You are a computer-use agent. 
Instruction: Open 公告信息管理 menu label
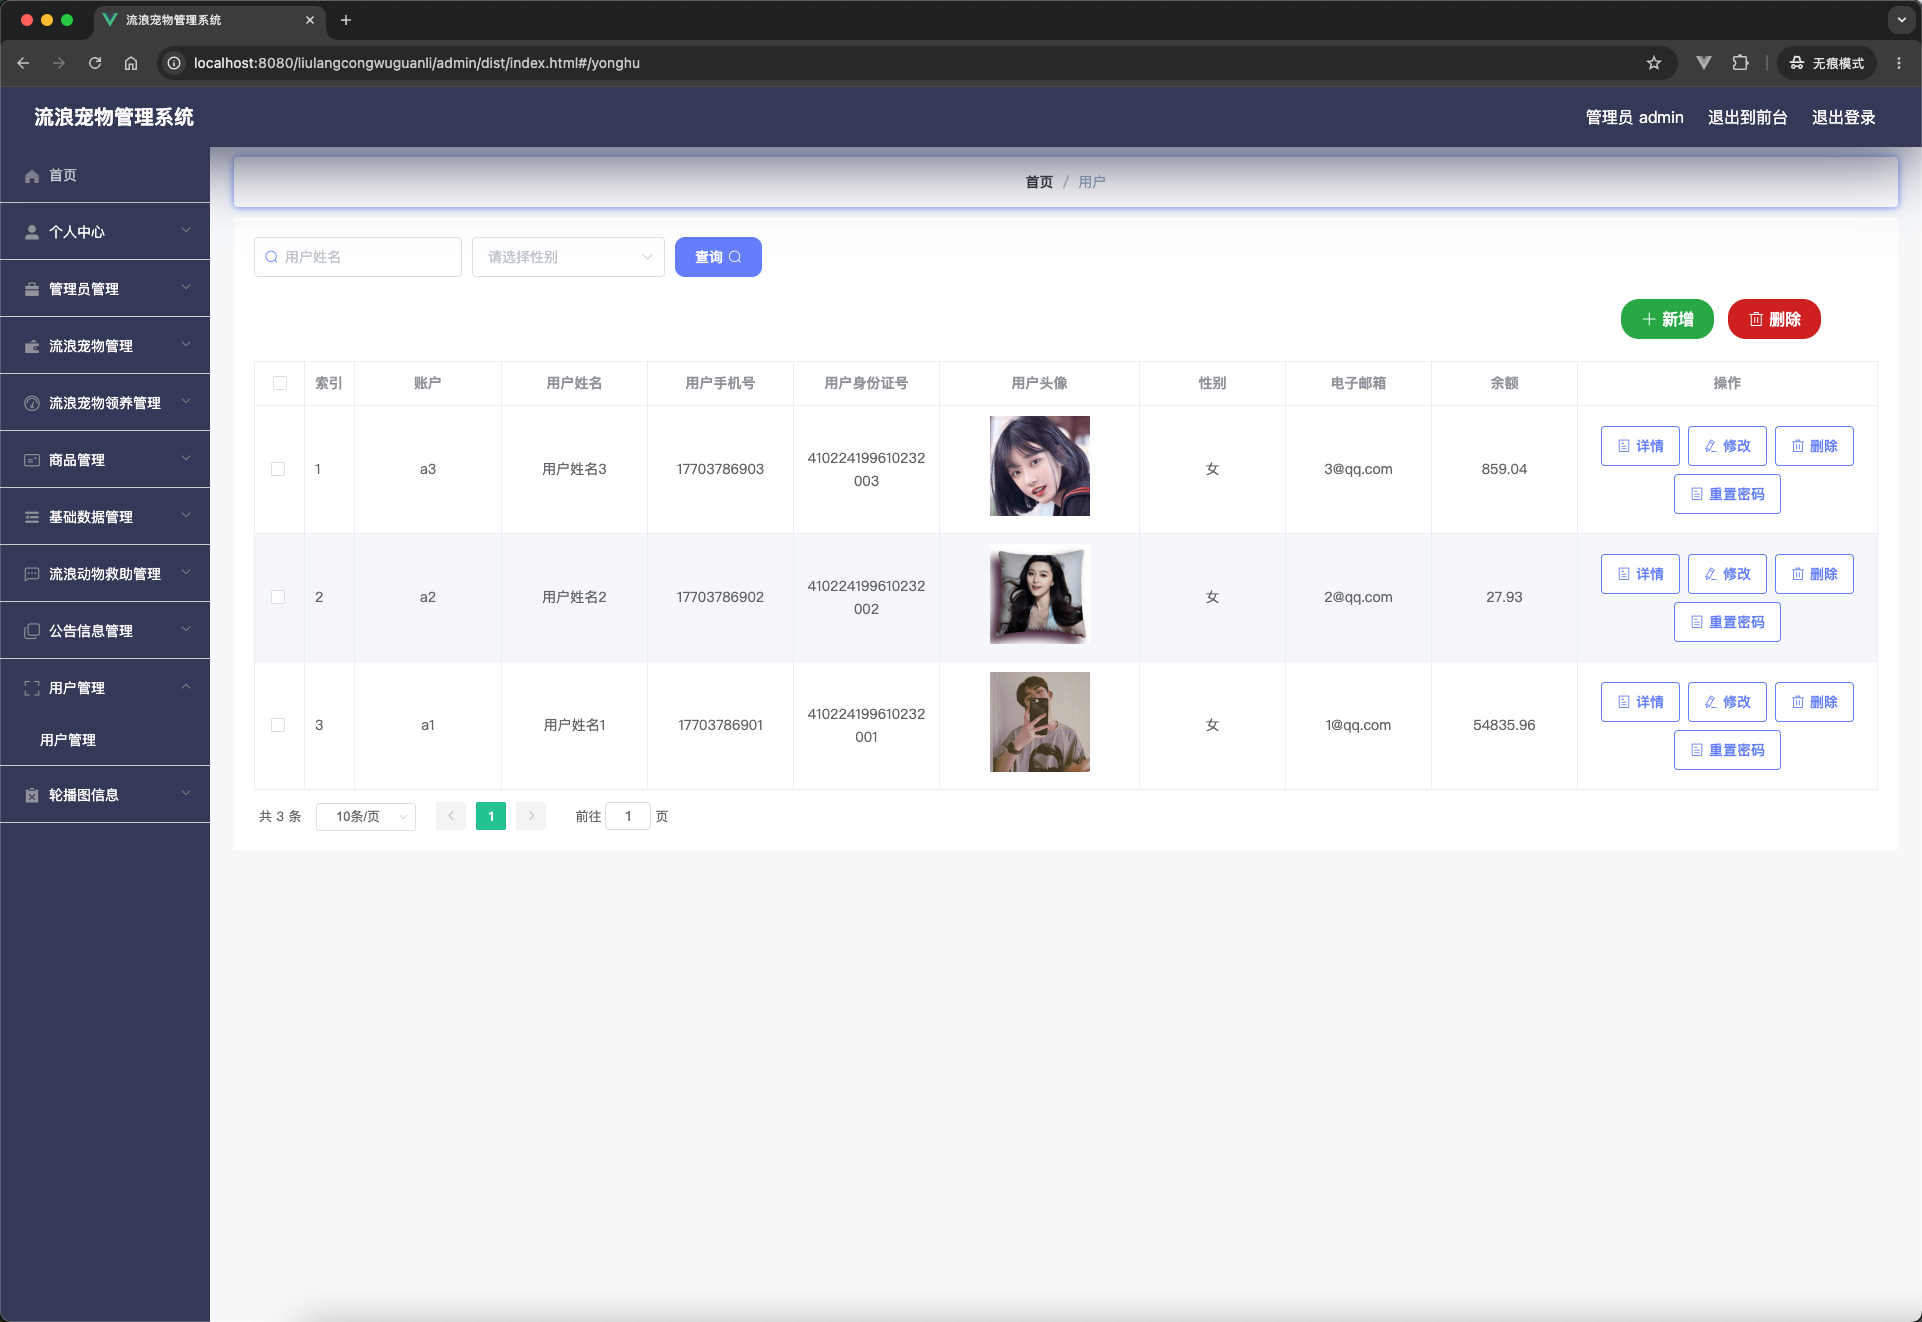(x=91, y=631)
